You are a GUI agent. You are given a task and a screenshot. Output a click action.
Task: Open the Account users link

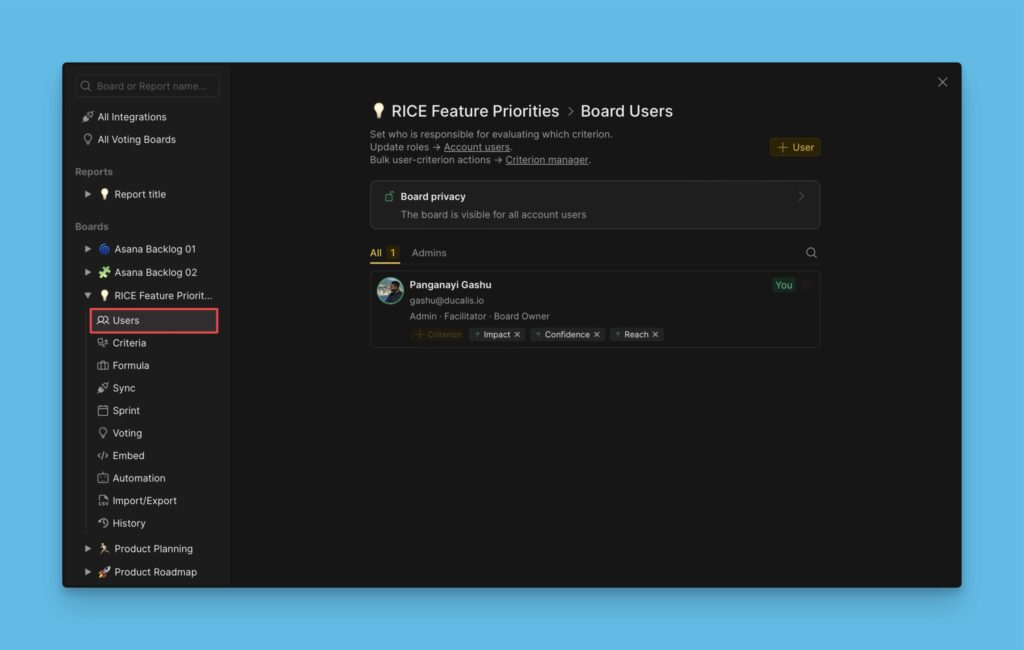pyautogui.click(x=476, y=146)
